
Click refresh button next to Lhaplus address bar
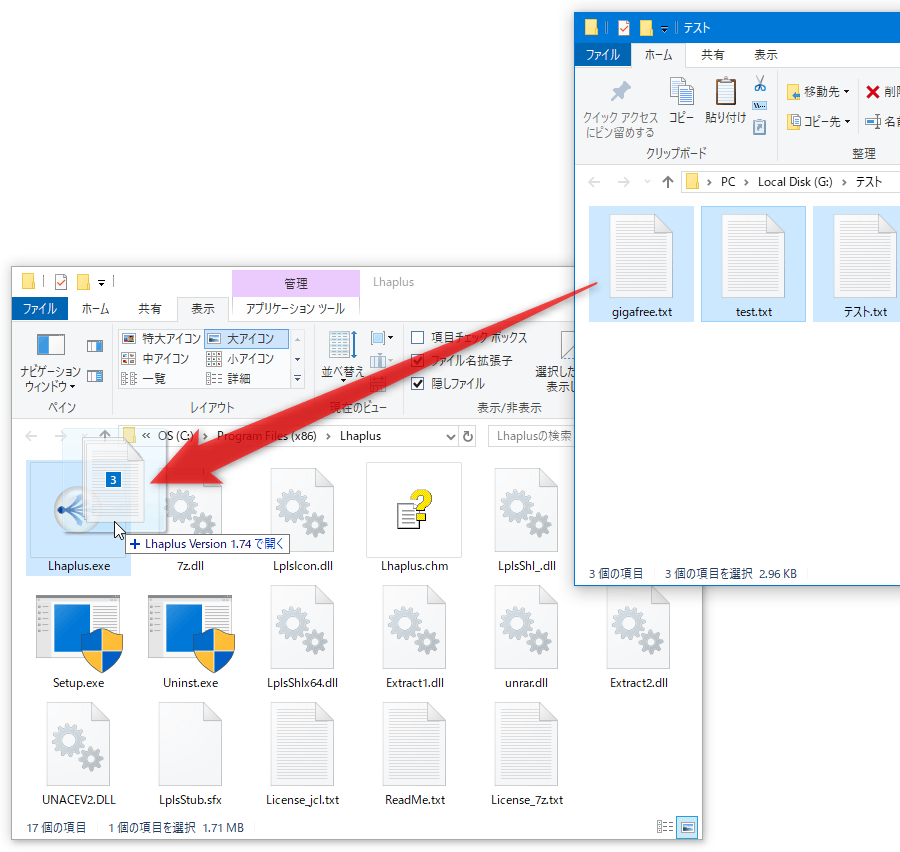468,436
